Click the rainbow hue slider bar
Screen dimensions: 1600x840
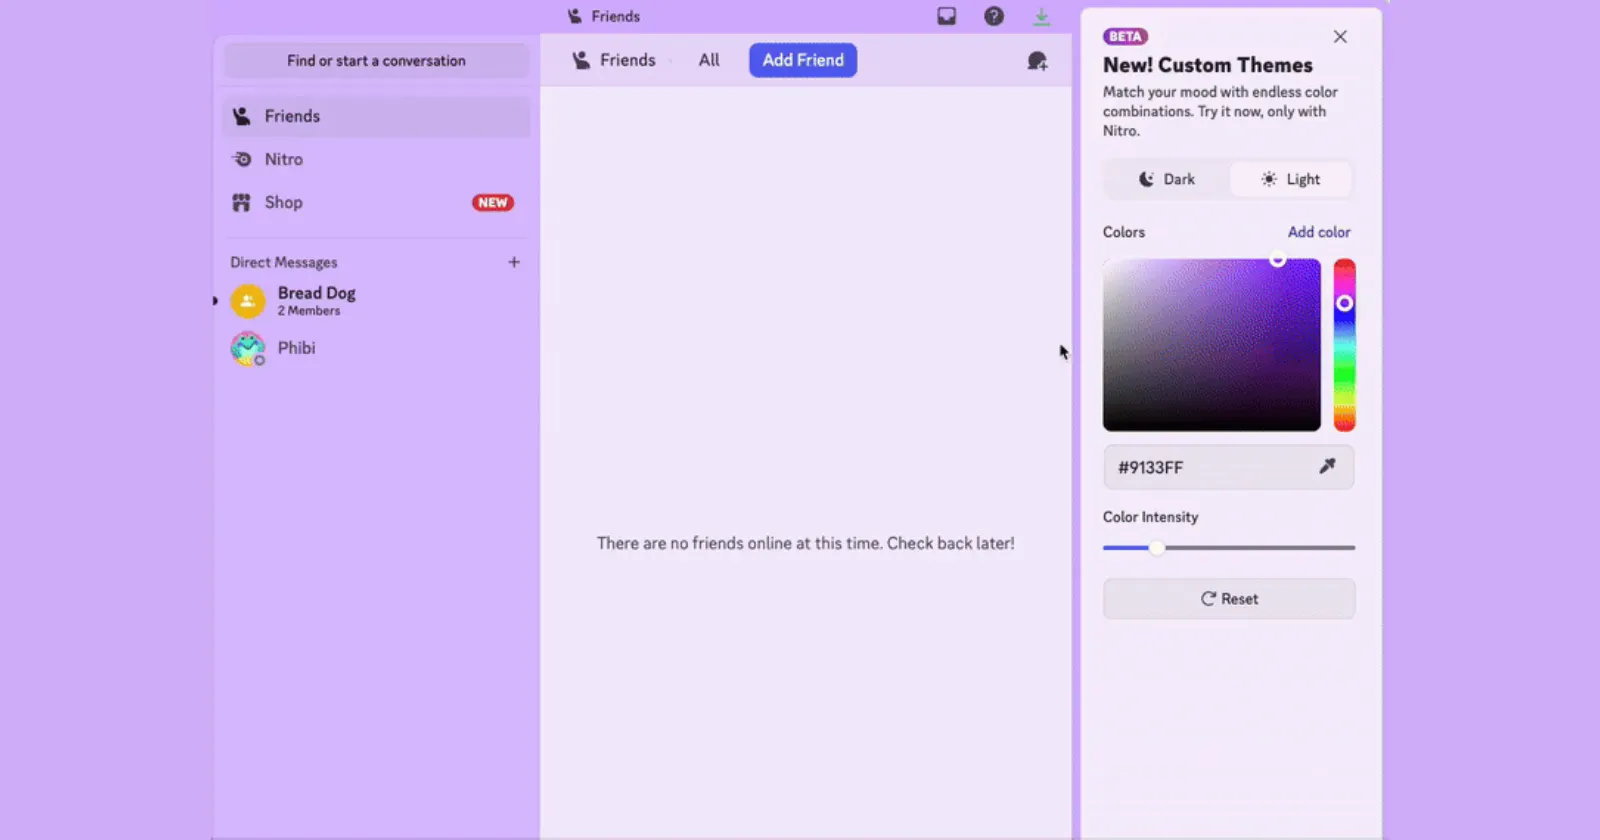pyautogui.click(x=1345, y=345)
